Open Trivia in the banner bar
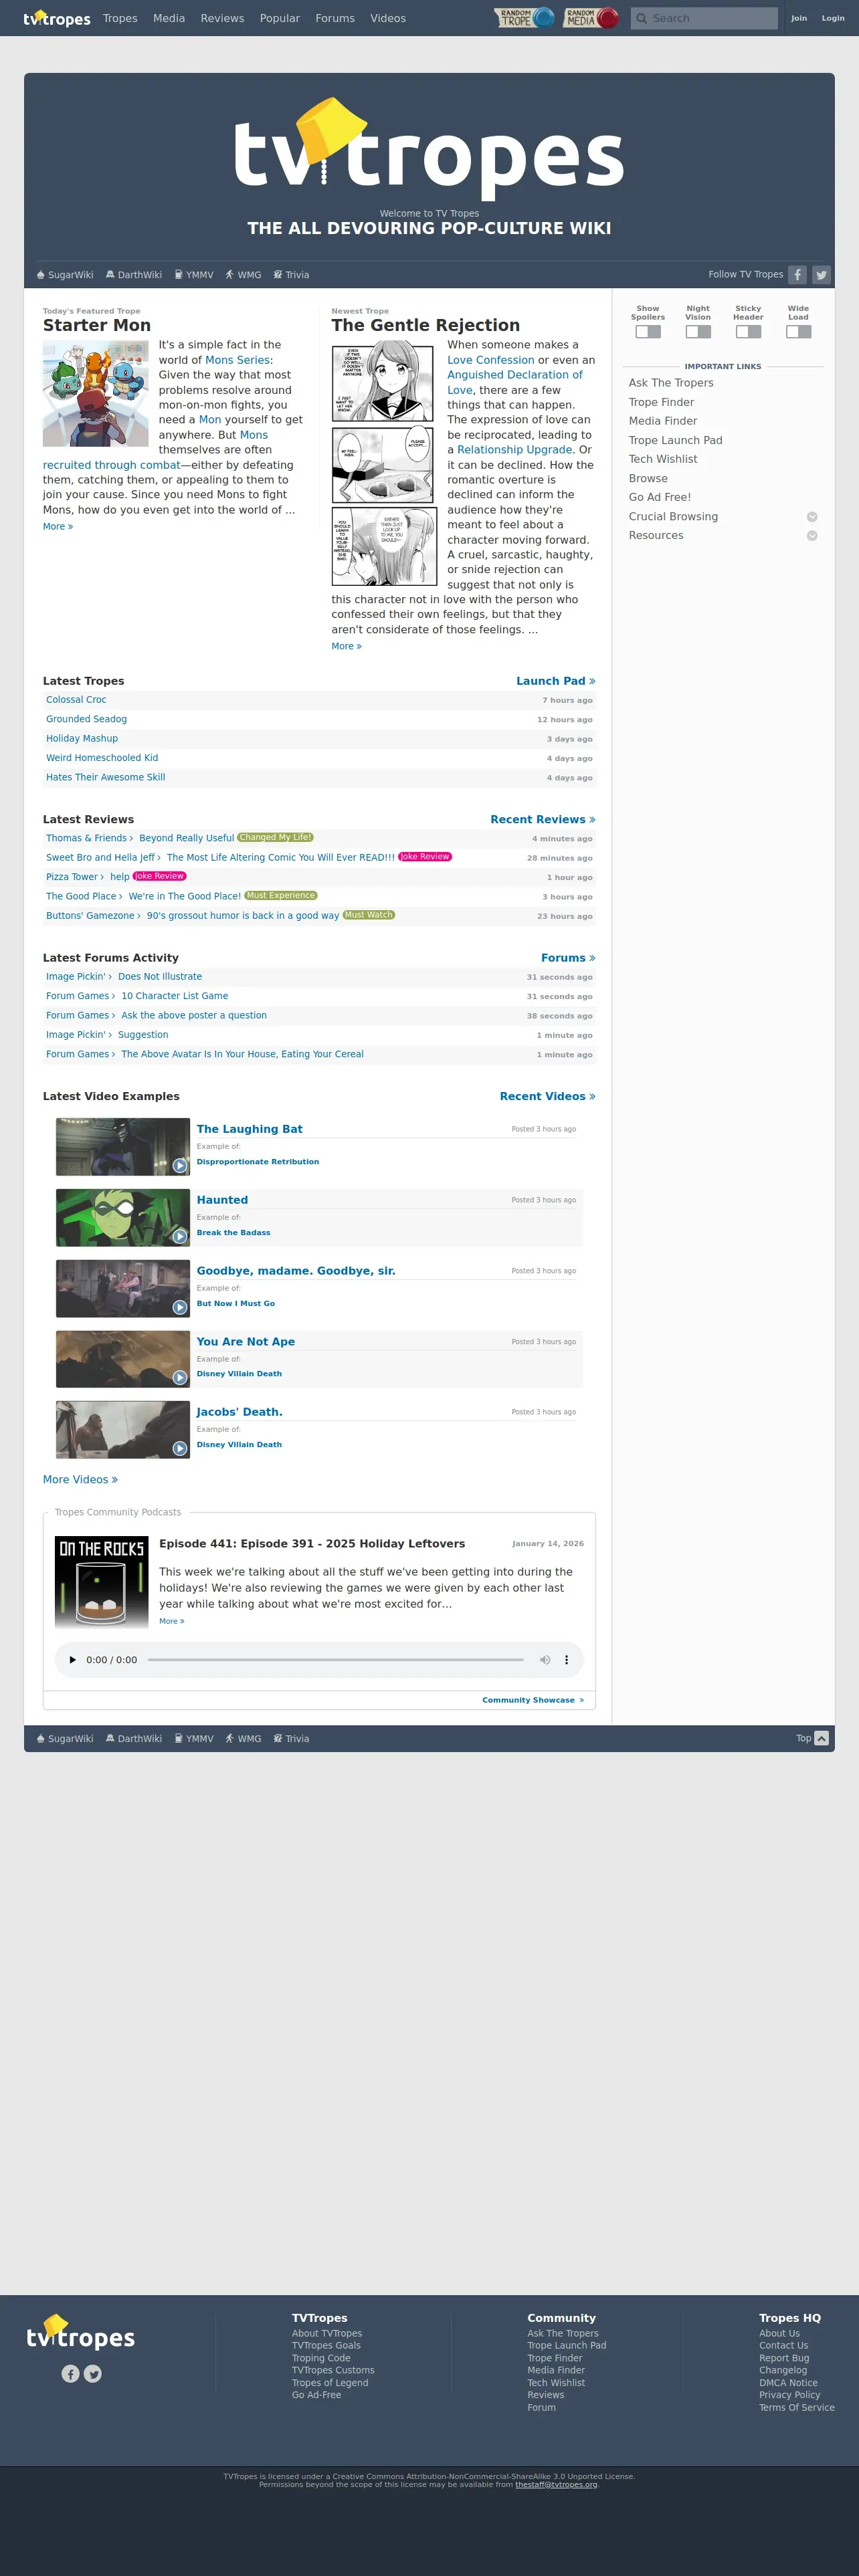This screenshot has height=2576, width=859. (x=291, y=275)
